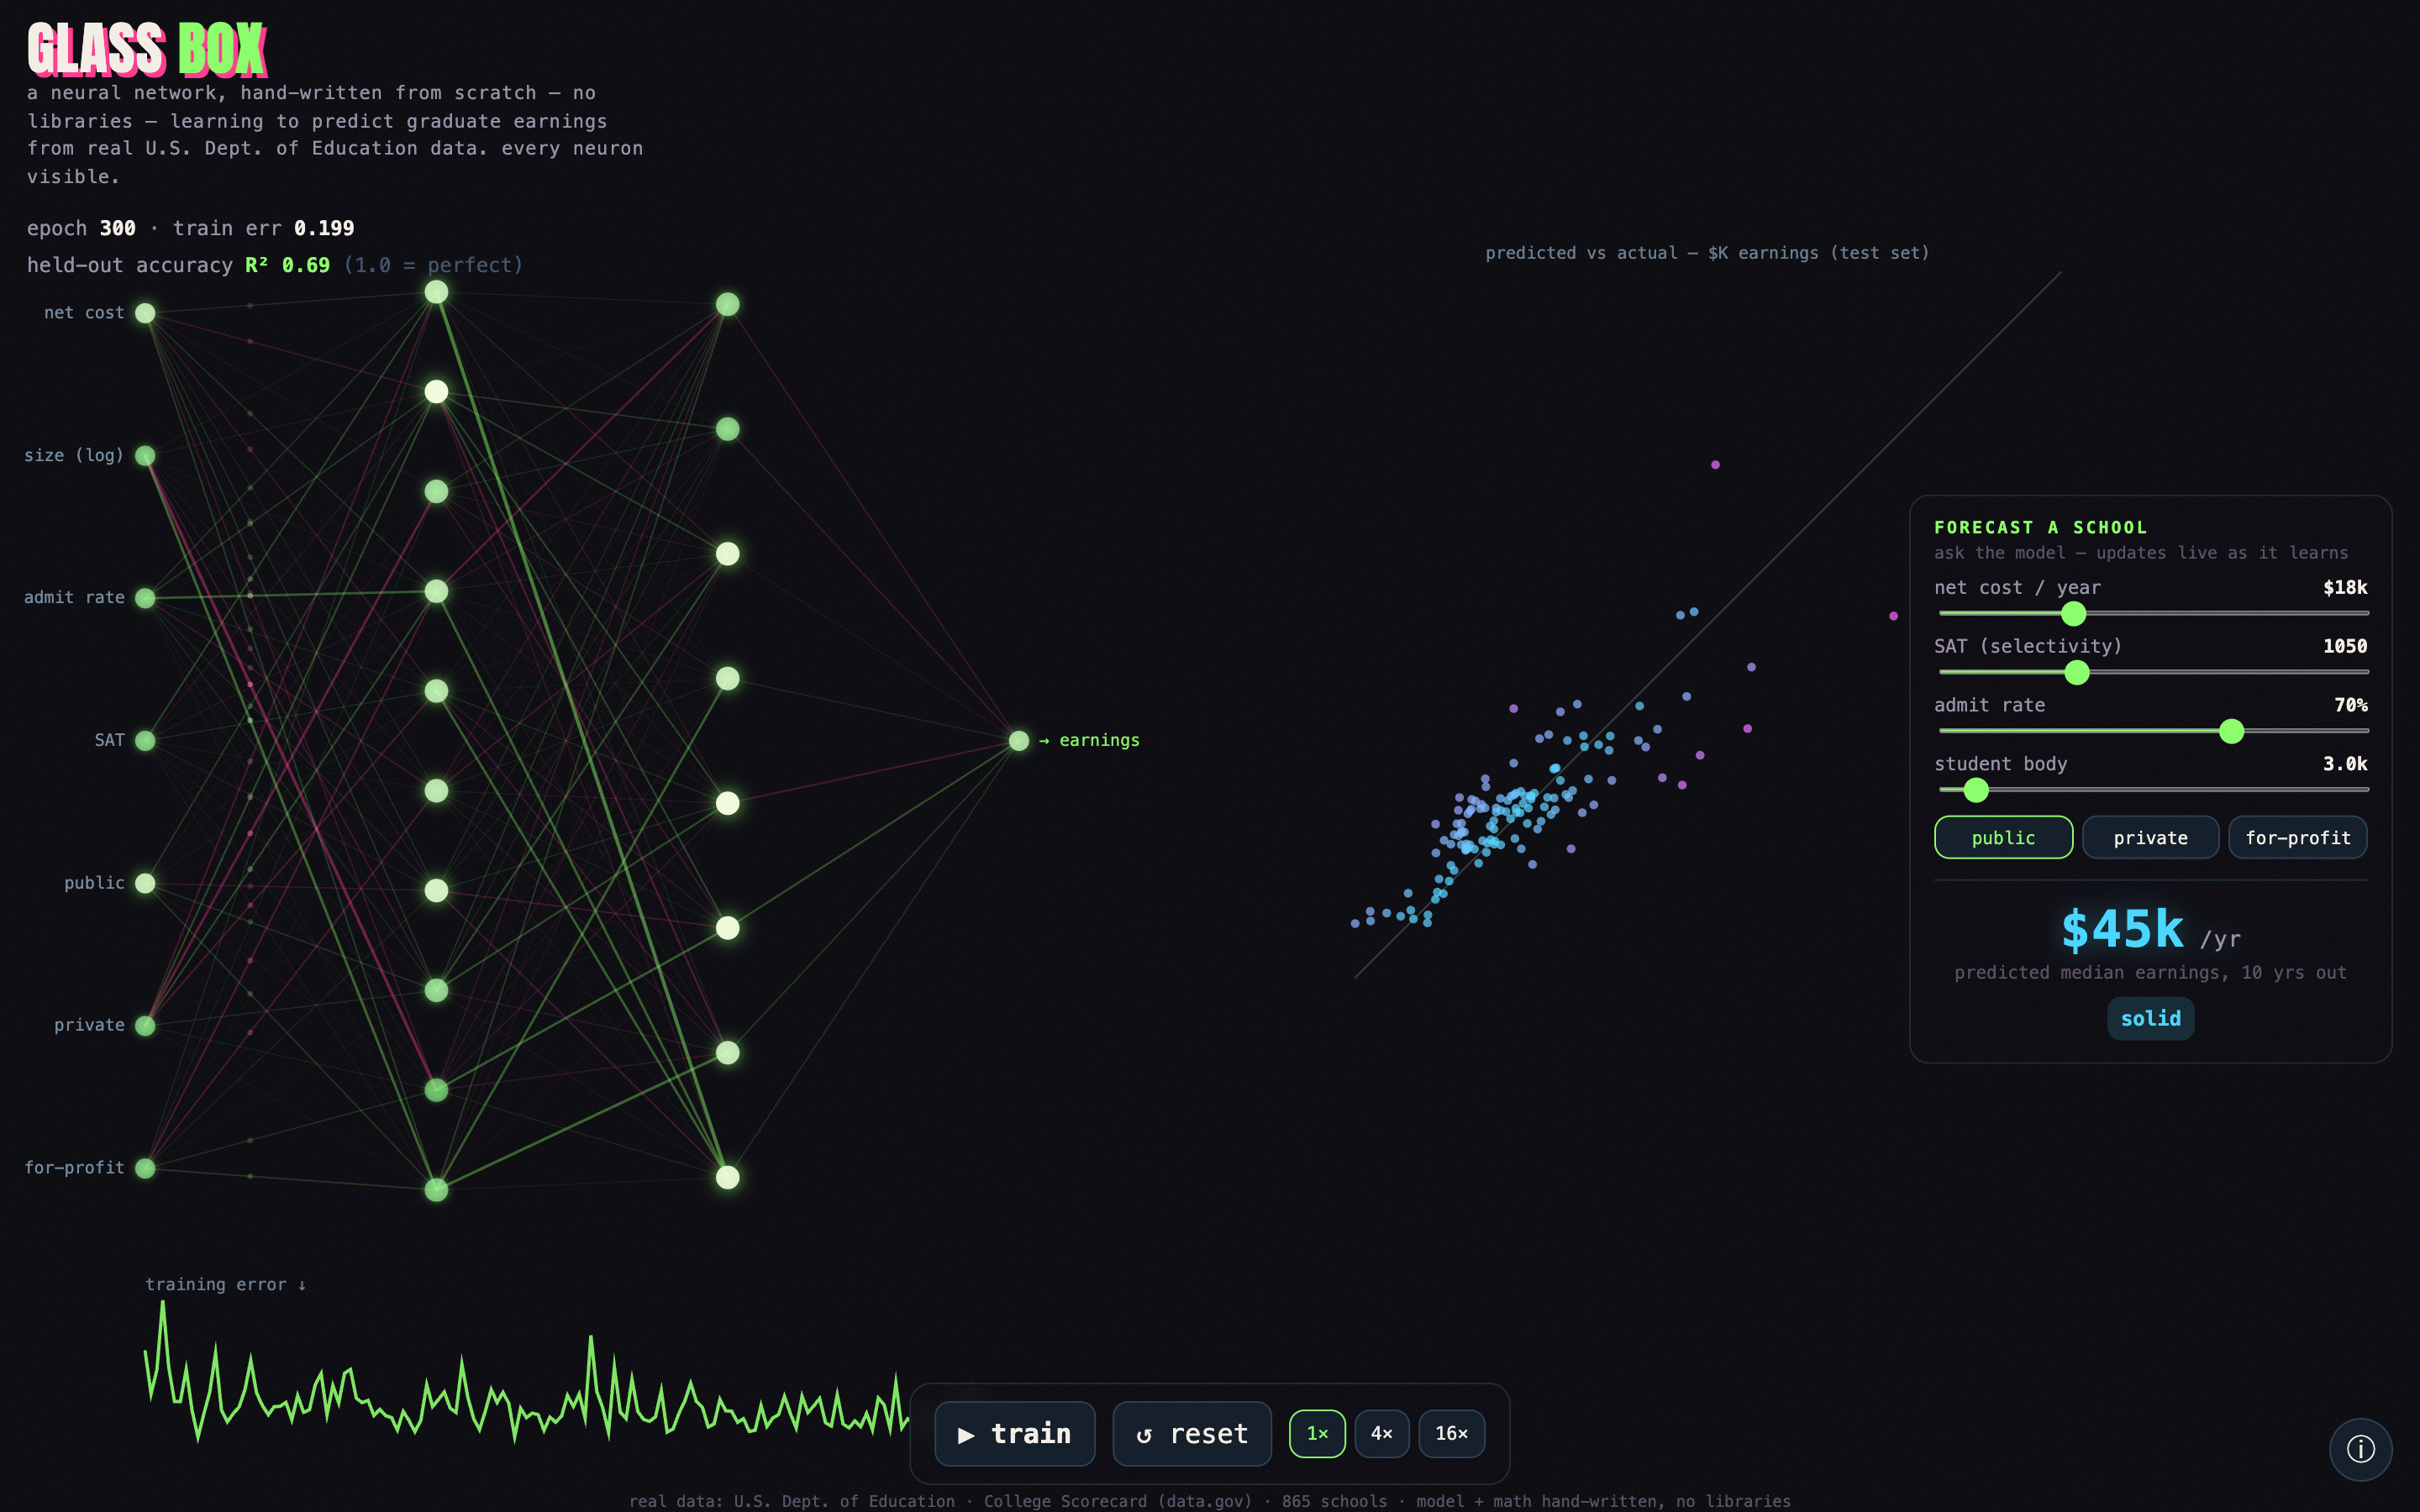Click the data source footer text
The width and height of the screenshot is (2420, 1512).
1209,1501
